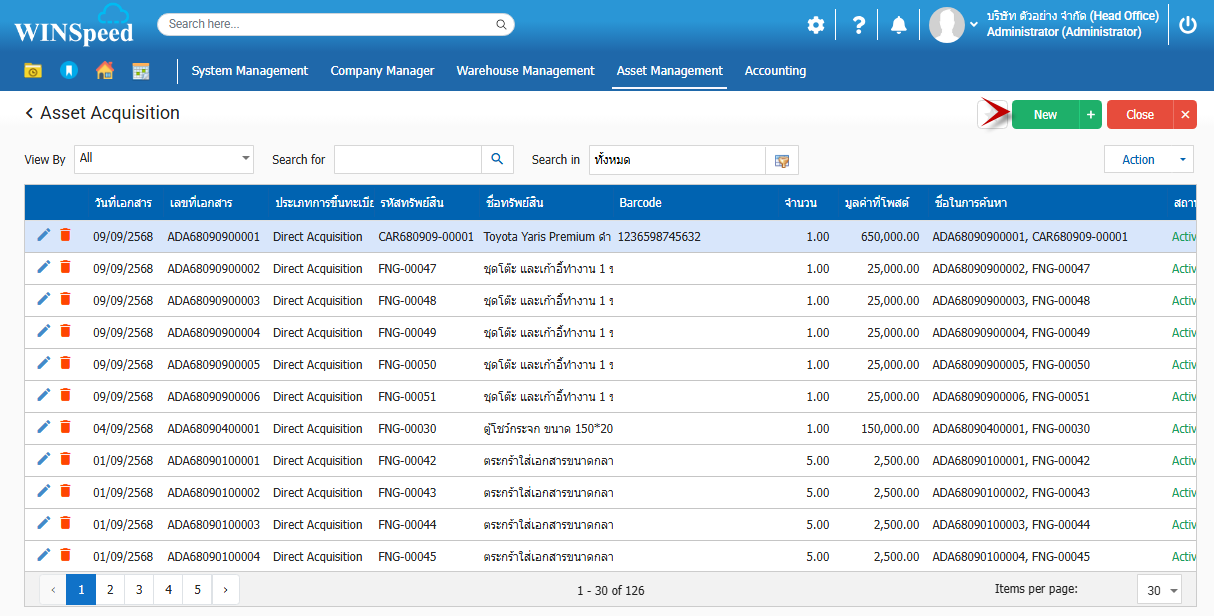
Task: Delete record ADA68090400001 with trash icon
Action: 65,427
